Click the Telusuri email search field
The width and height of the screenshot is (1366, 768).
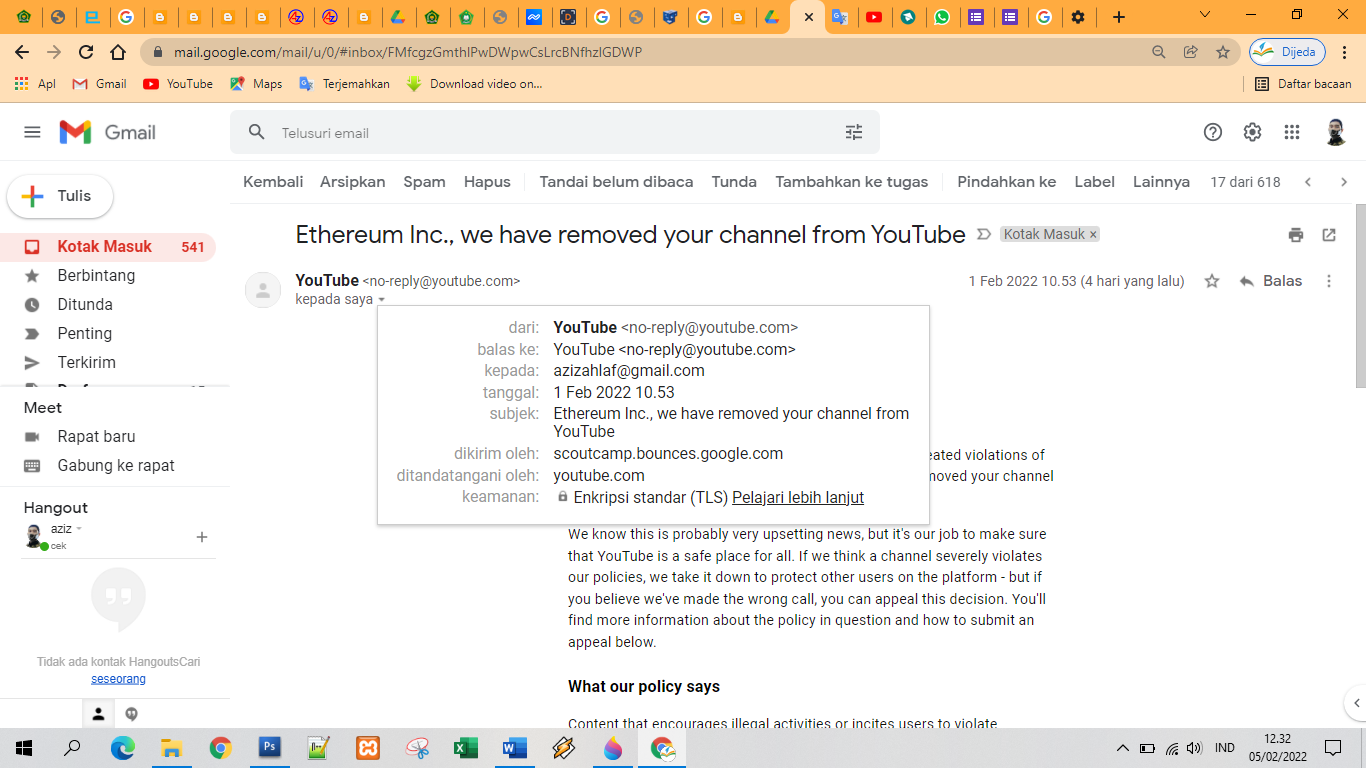555,132
